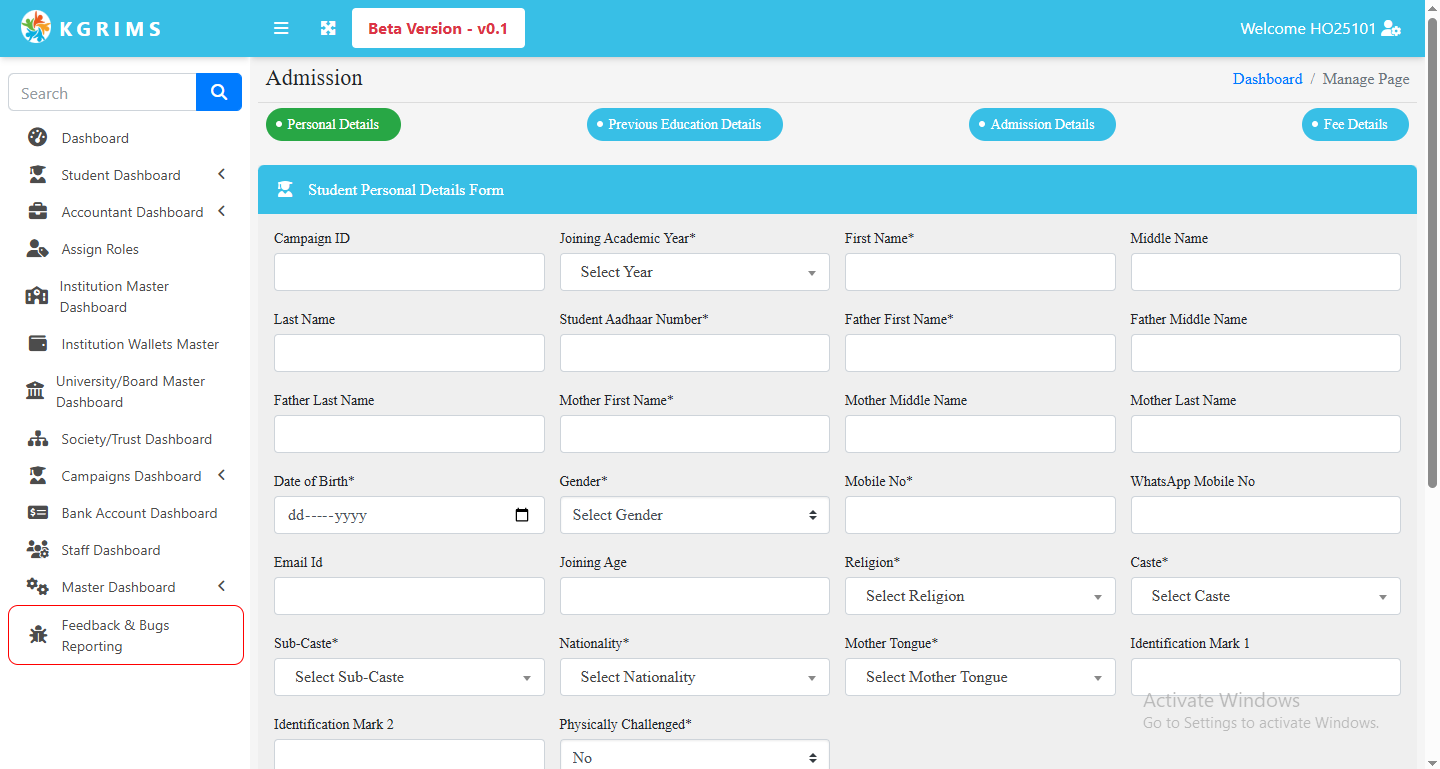This screenshot has height=769, width=1440.
Task: Click the blue search magnifier button
Action: (x=219, y=92)
